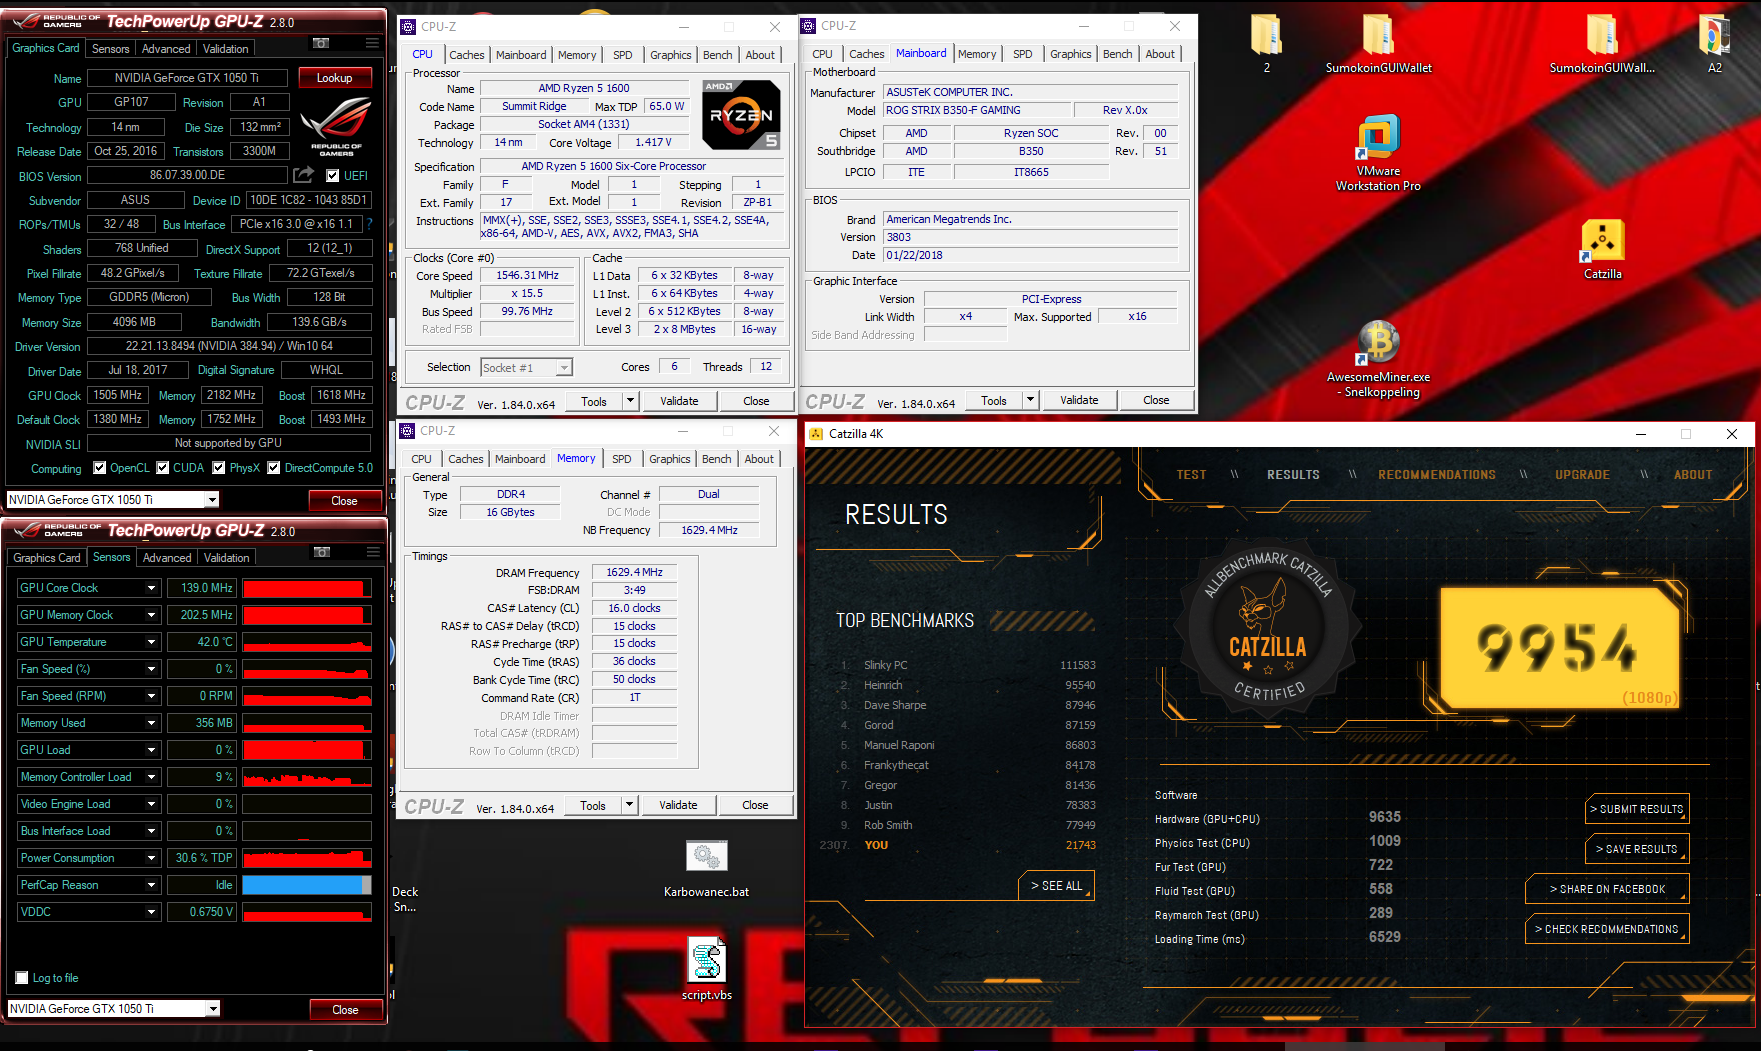Screen dimensions: 1761x1051
Task: Click the CPU-Z Memory window title icon
Action: 407,431
